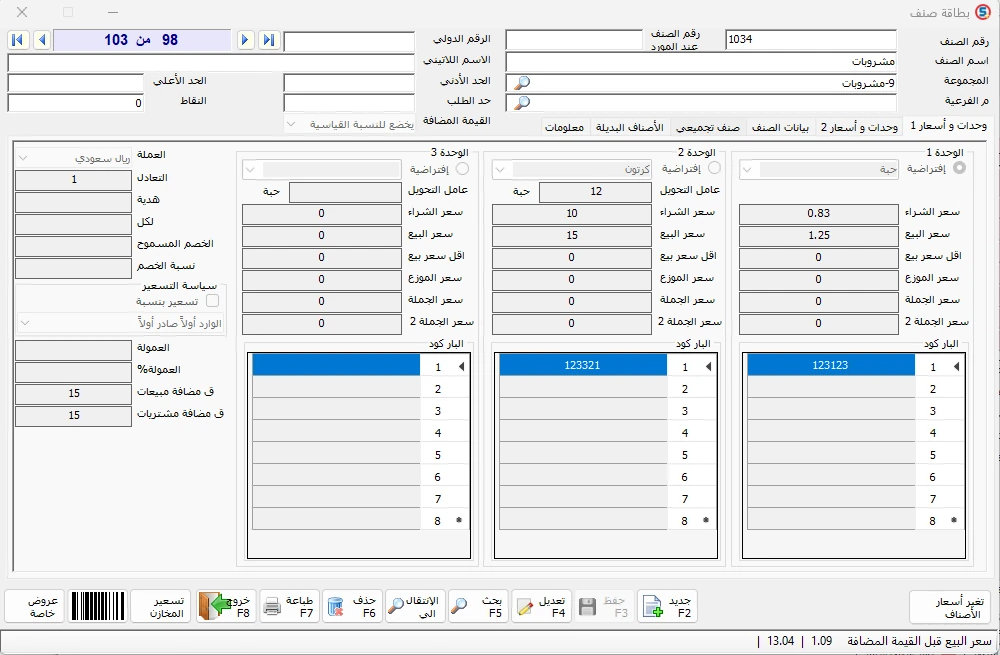The height and width of the screenshot is (655, 1000).
Task: Click row arrow of unit 1 barcode list
Action: [x=956, y=367]
